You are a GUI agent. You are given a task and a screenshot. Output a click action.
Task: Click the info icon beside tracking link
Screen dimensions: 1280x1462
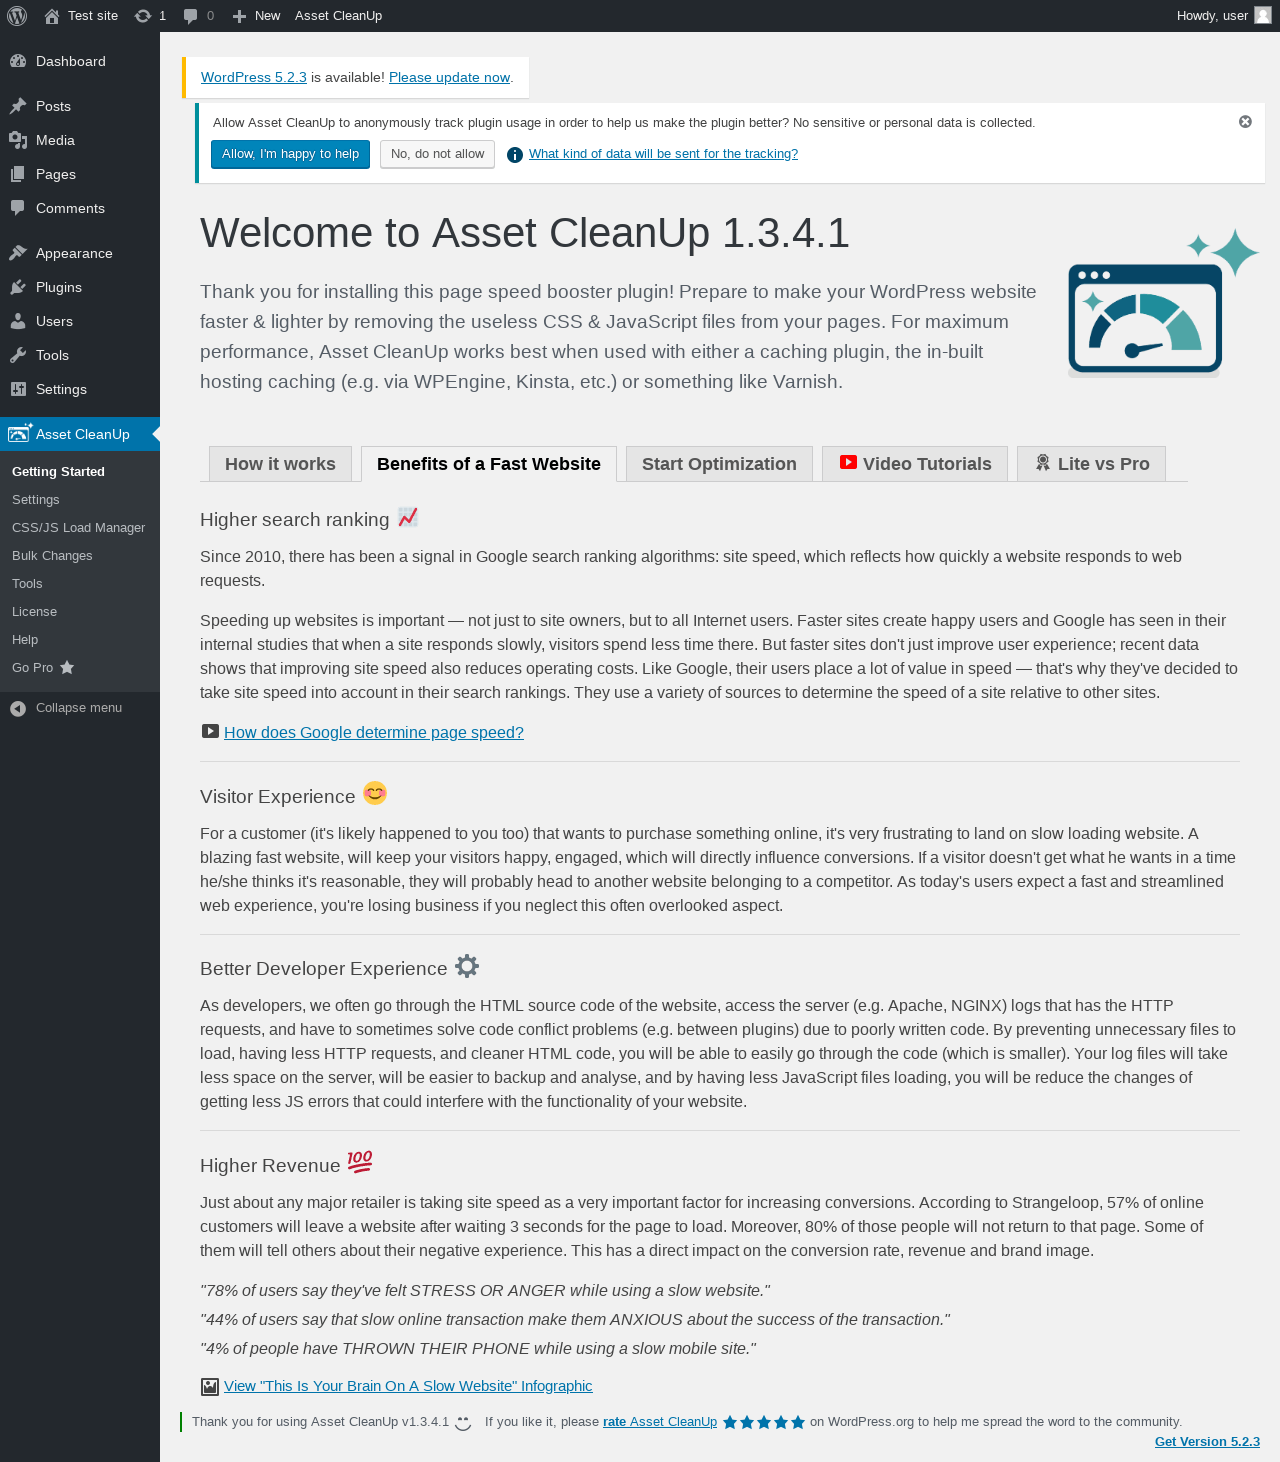(515, 155)
